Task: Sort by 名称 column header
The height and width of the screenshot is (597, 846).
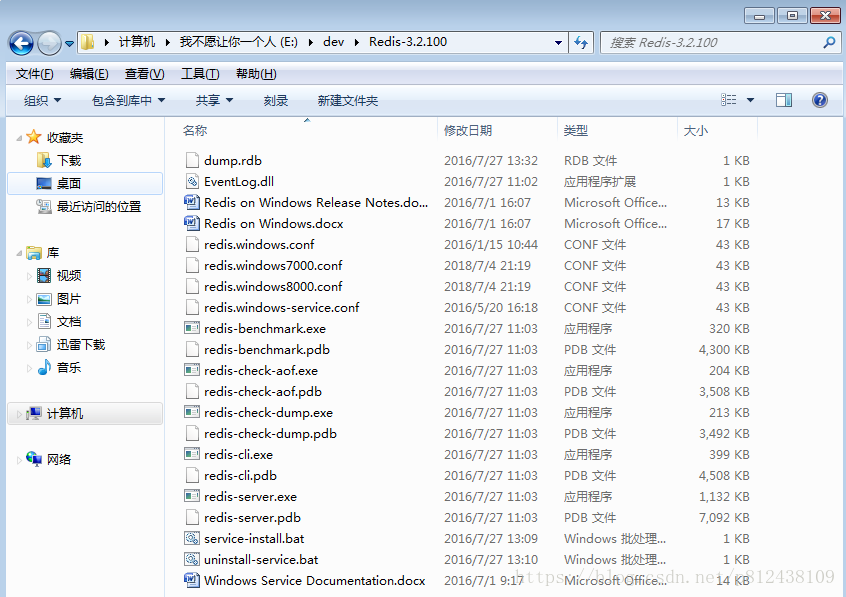Action: [x=195, y=131]
